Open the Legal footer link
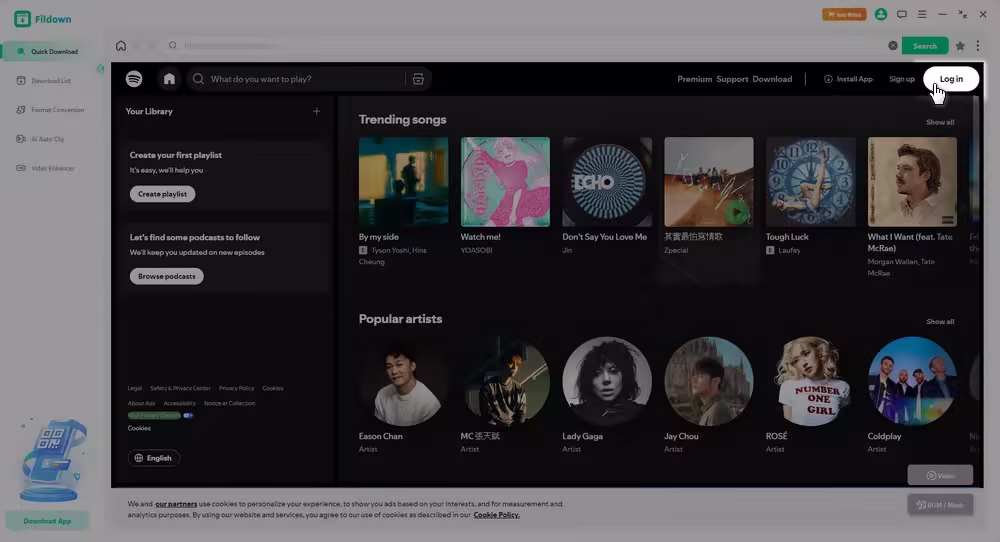This screenshot has width=1000, height=542. click(x=135, y=388)
